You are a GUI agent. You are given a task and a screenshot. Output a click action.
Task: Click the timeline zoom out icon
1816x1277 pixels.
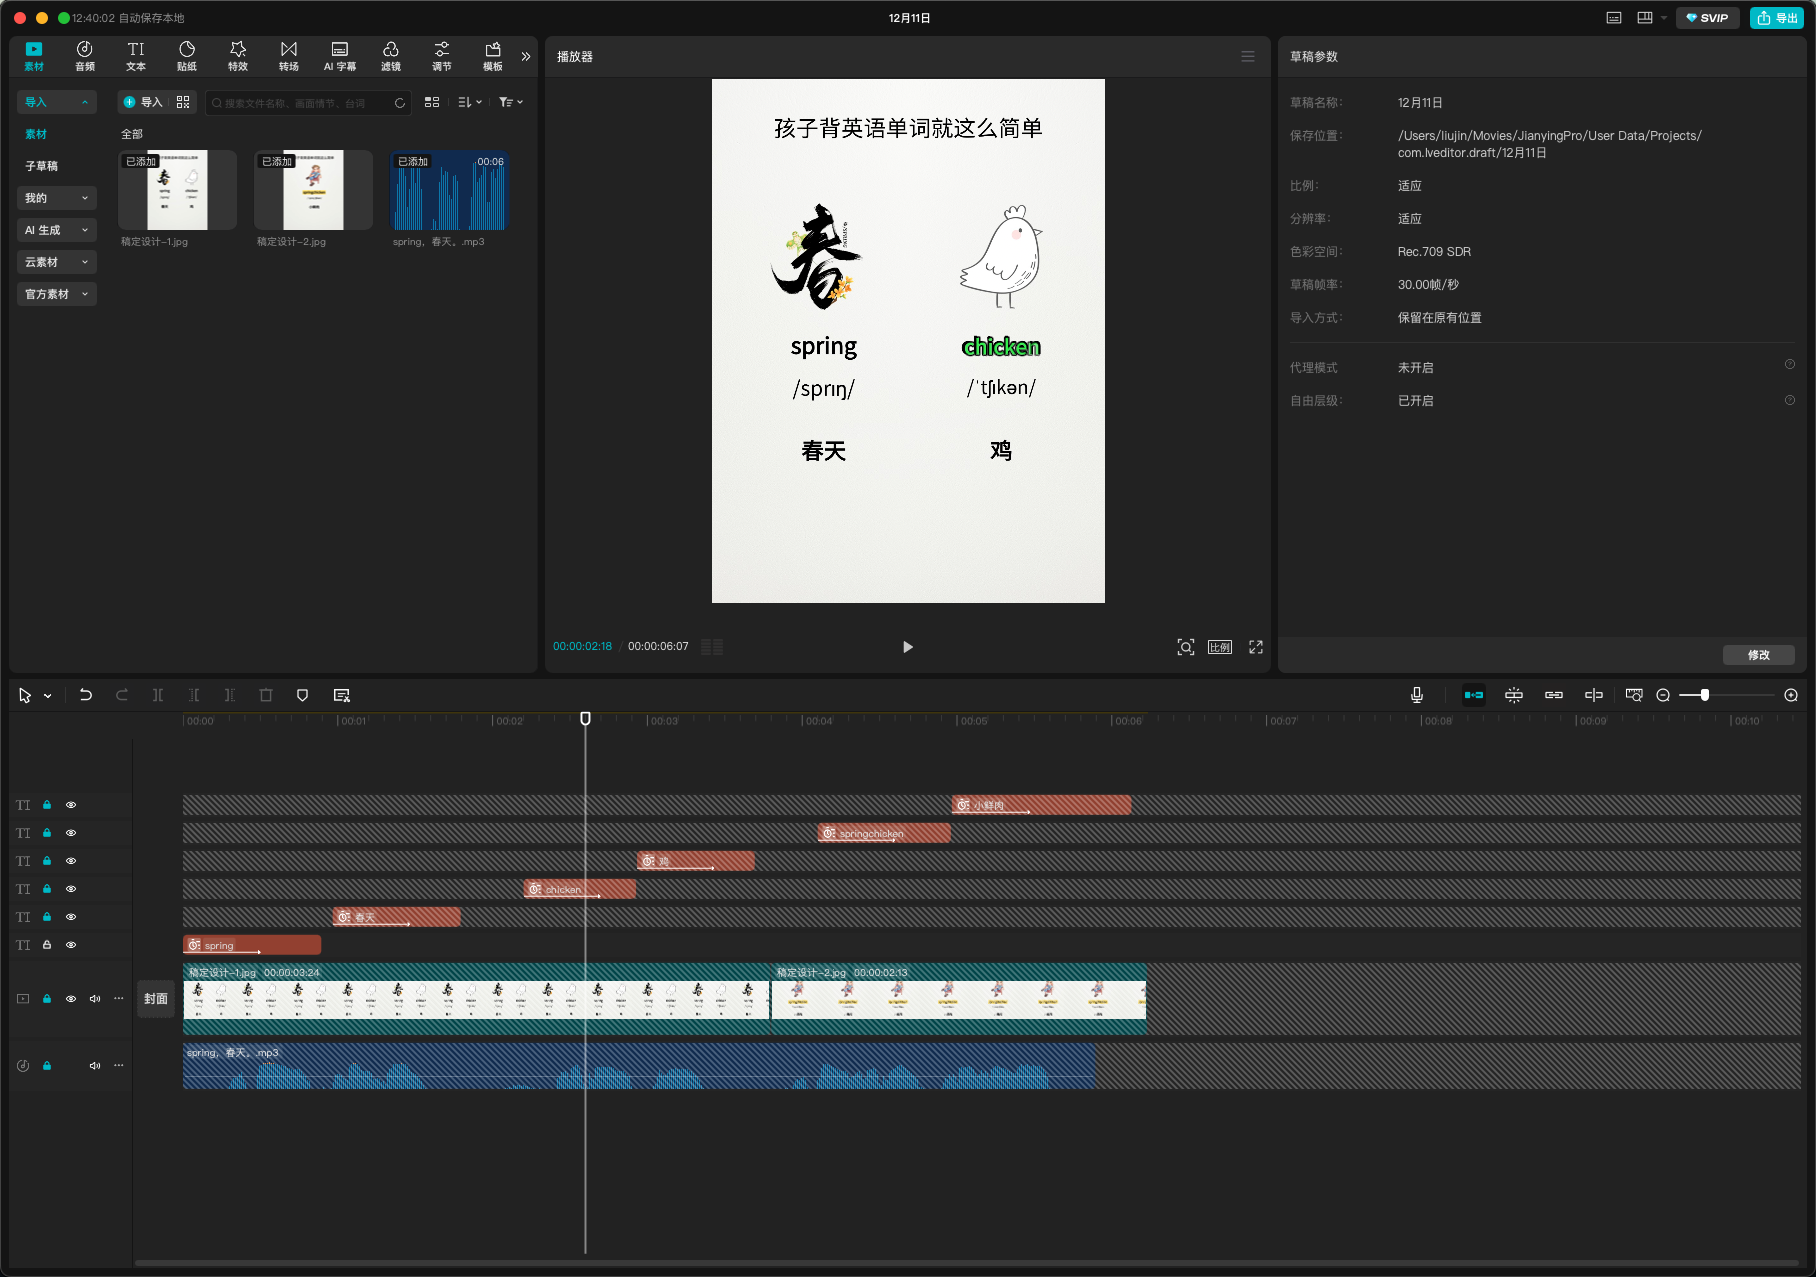coord(1663,695)
